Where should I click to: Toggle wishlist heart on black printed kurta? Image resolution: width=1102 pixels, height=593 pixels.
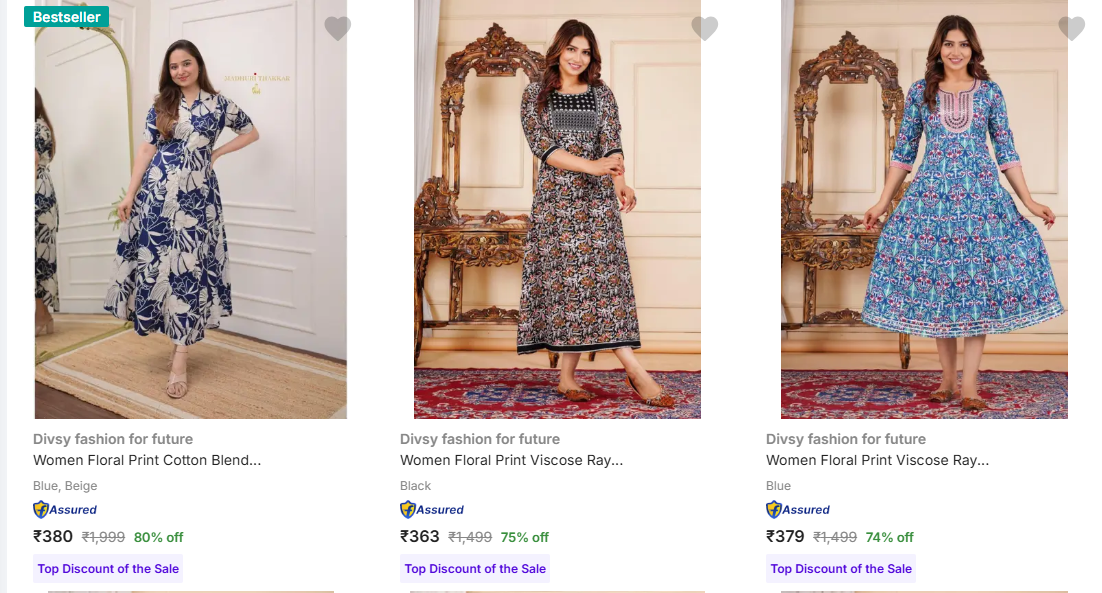click(x=705, y=29)
